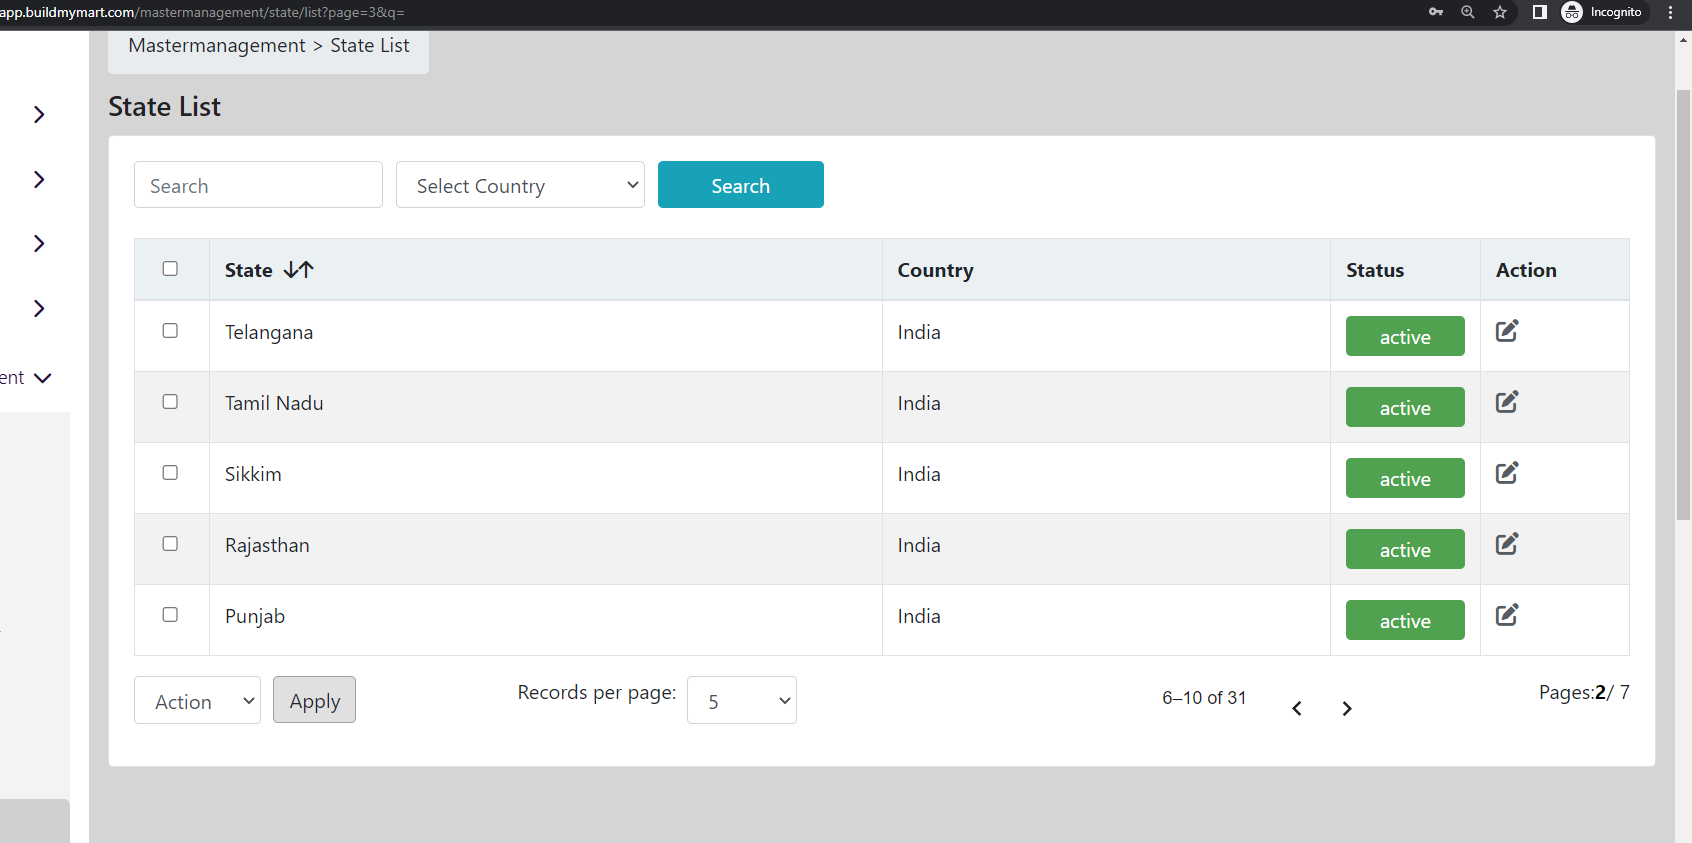
Task: Expand the first sidebar menu chevron
Action: click(x=39, y=114)
